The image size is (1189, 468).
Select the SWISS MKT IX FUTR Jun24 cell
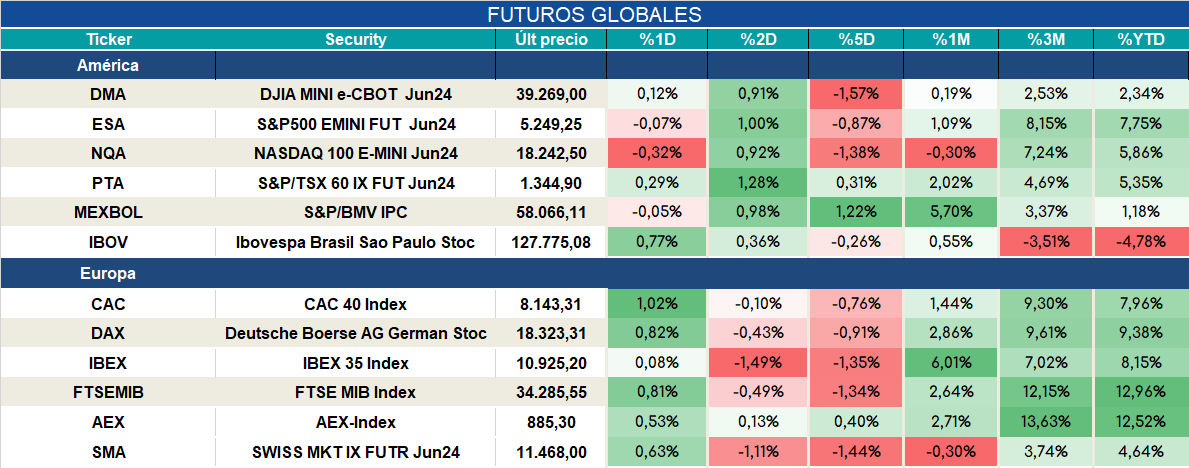point(356,453)
